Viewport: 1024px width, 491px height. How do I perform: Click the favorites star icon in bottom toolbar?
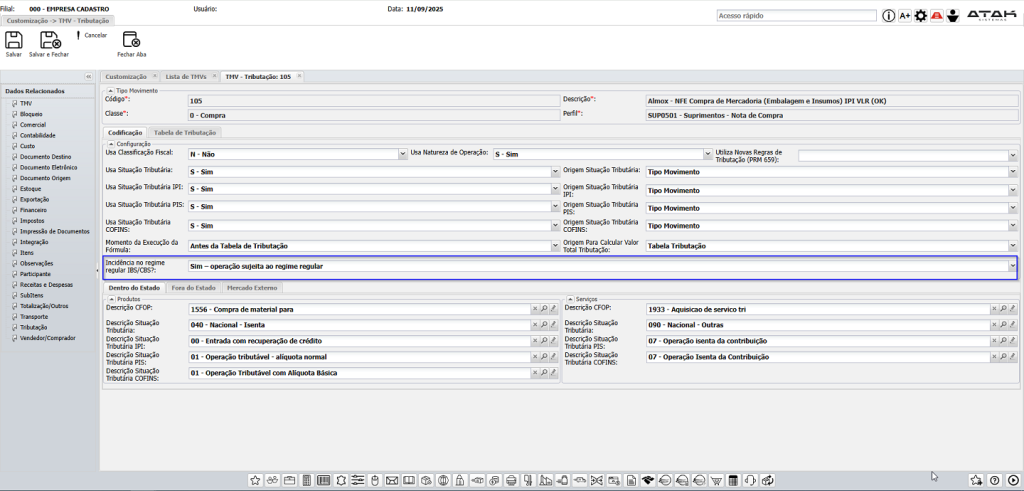point(255,481)
